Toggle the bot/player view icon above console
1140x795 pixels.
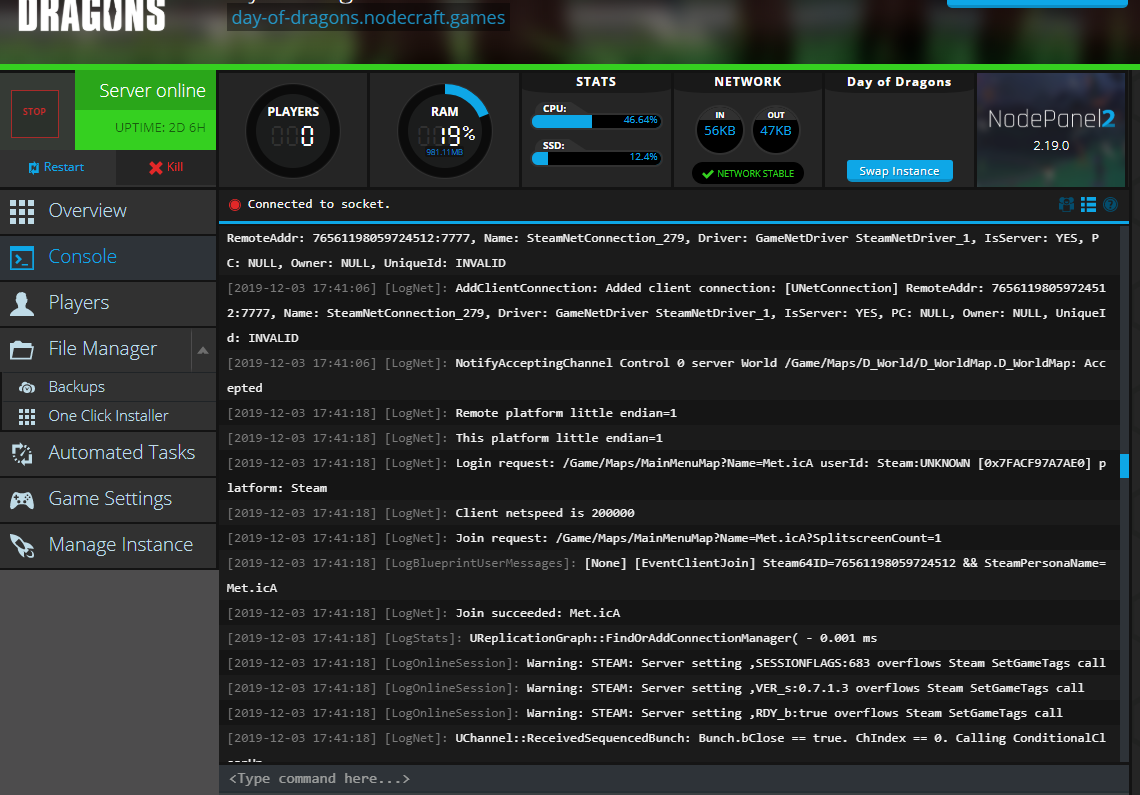1066,204
